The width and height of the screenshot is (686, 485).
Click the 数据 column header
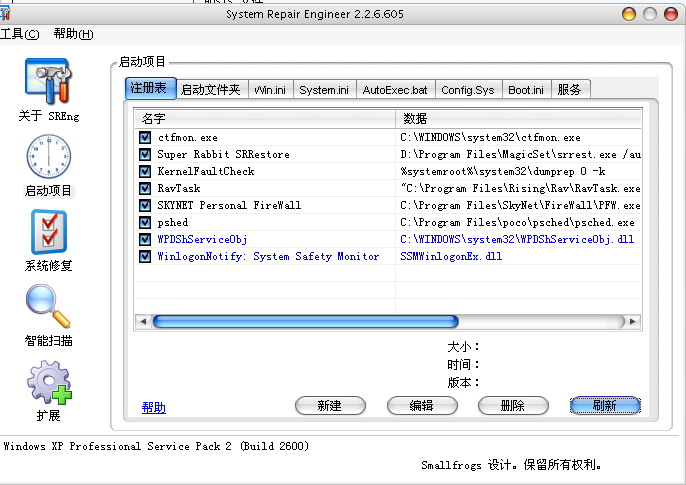(518, 119)
